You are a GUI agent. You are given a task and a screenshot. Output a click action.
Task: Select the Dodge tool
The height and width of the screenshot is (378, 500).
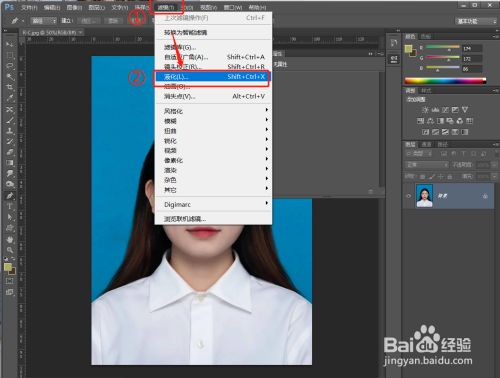[x=10, y=184]
